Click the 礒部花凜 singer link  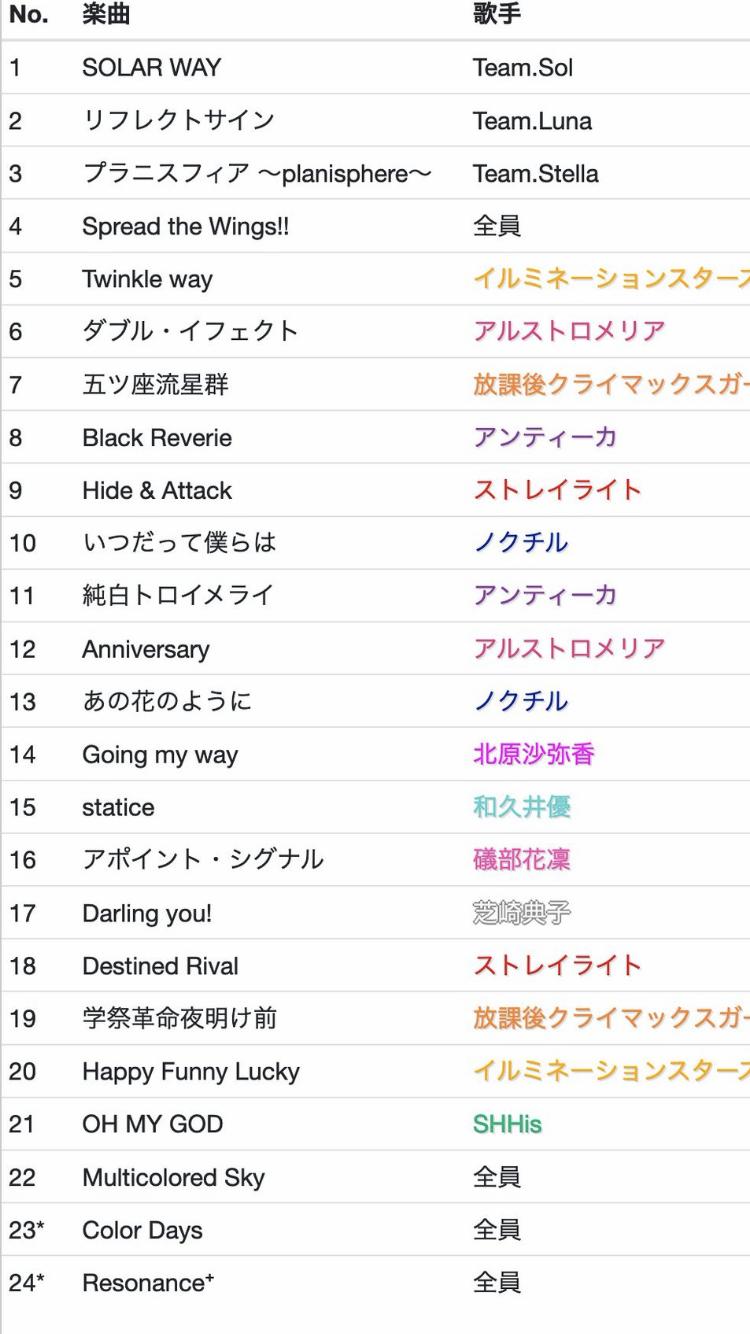(x=521, y=860)
